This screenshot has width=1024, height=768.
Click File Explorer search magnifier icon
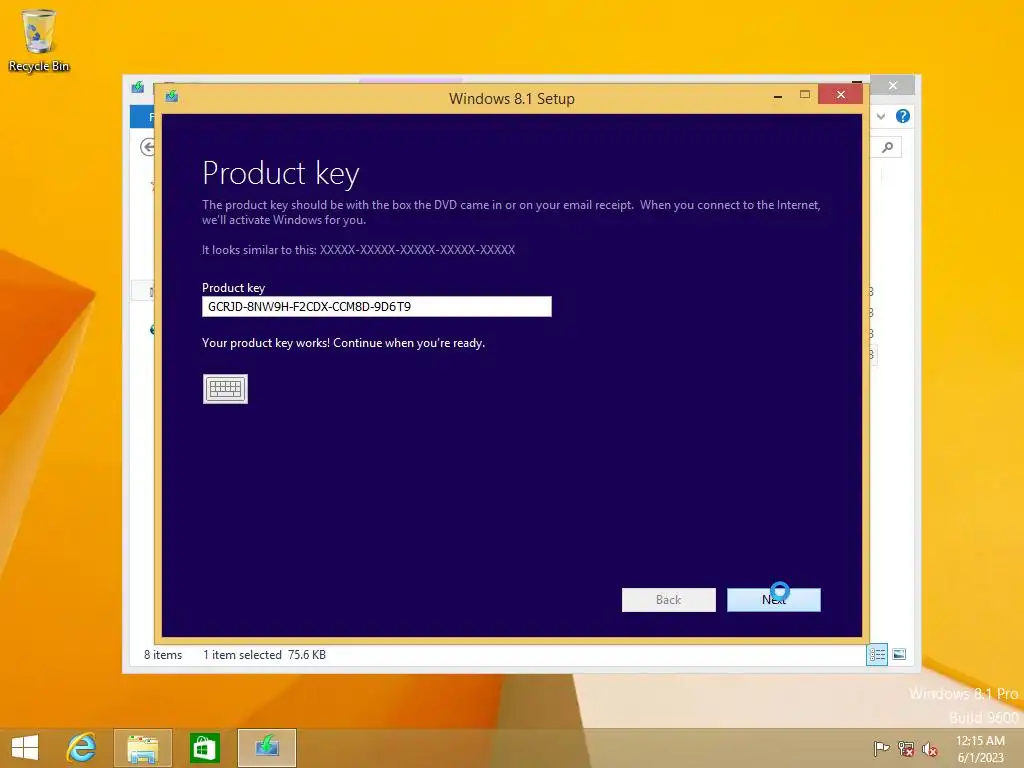[x=887, y=148]
